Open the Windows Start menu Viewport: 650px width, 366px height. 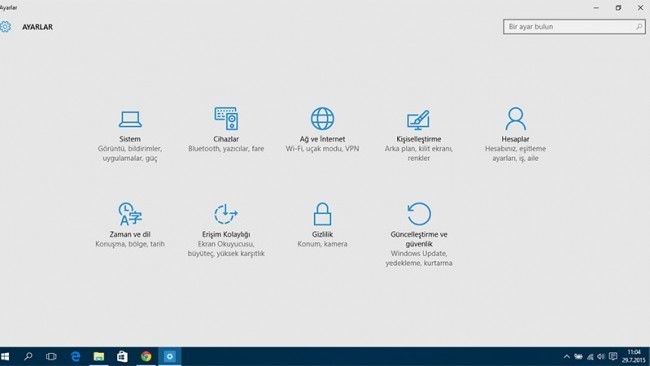point(5,356)
